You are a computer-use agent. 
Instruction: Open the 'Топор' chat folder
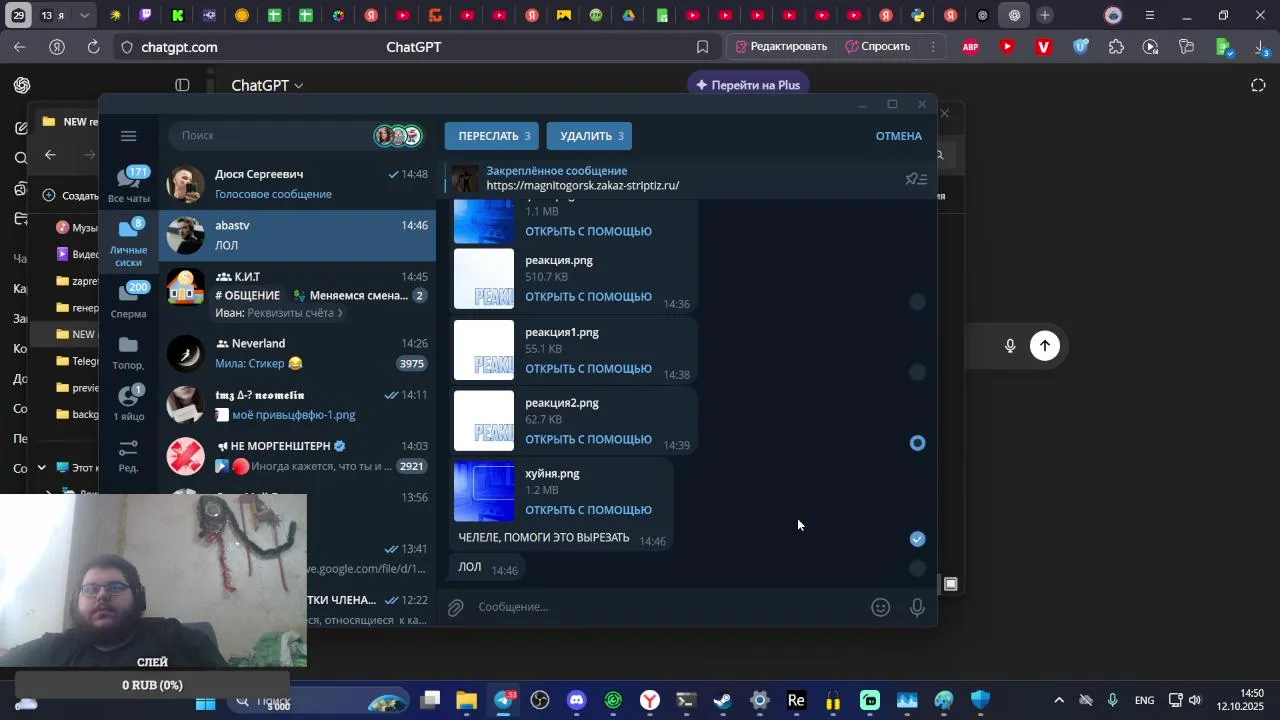[129, 353]
